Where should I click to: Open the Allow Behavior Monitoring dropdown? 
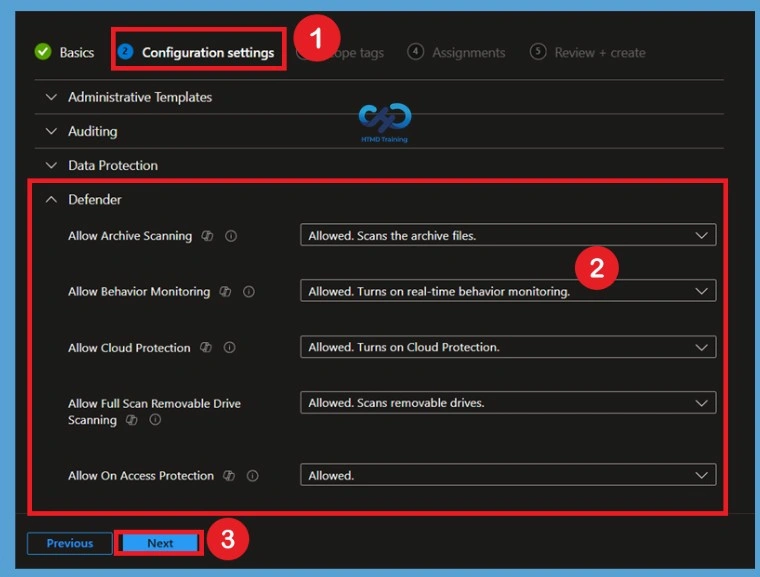coord(508,291)
